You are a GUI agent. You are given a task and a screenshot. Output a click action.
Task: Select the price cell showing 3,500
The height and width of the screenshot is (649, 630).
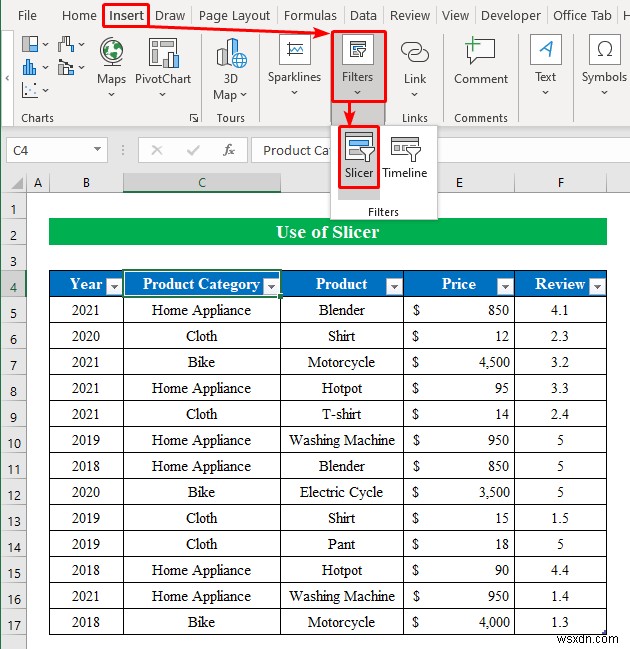(459, 492)
